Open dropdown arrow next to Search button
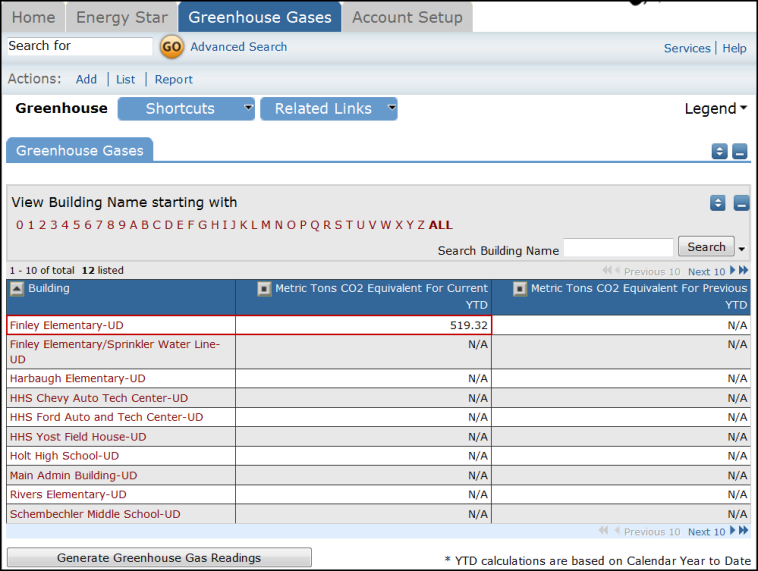Image resolution: width=758 pixels, height=571 pixels. point(742,249)
